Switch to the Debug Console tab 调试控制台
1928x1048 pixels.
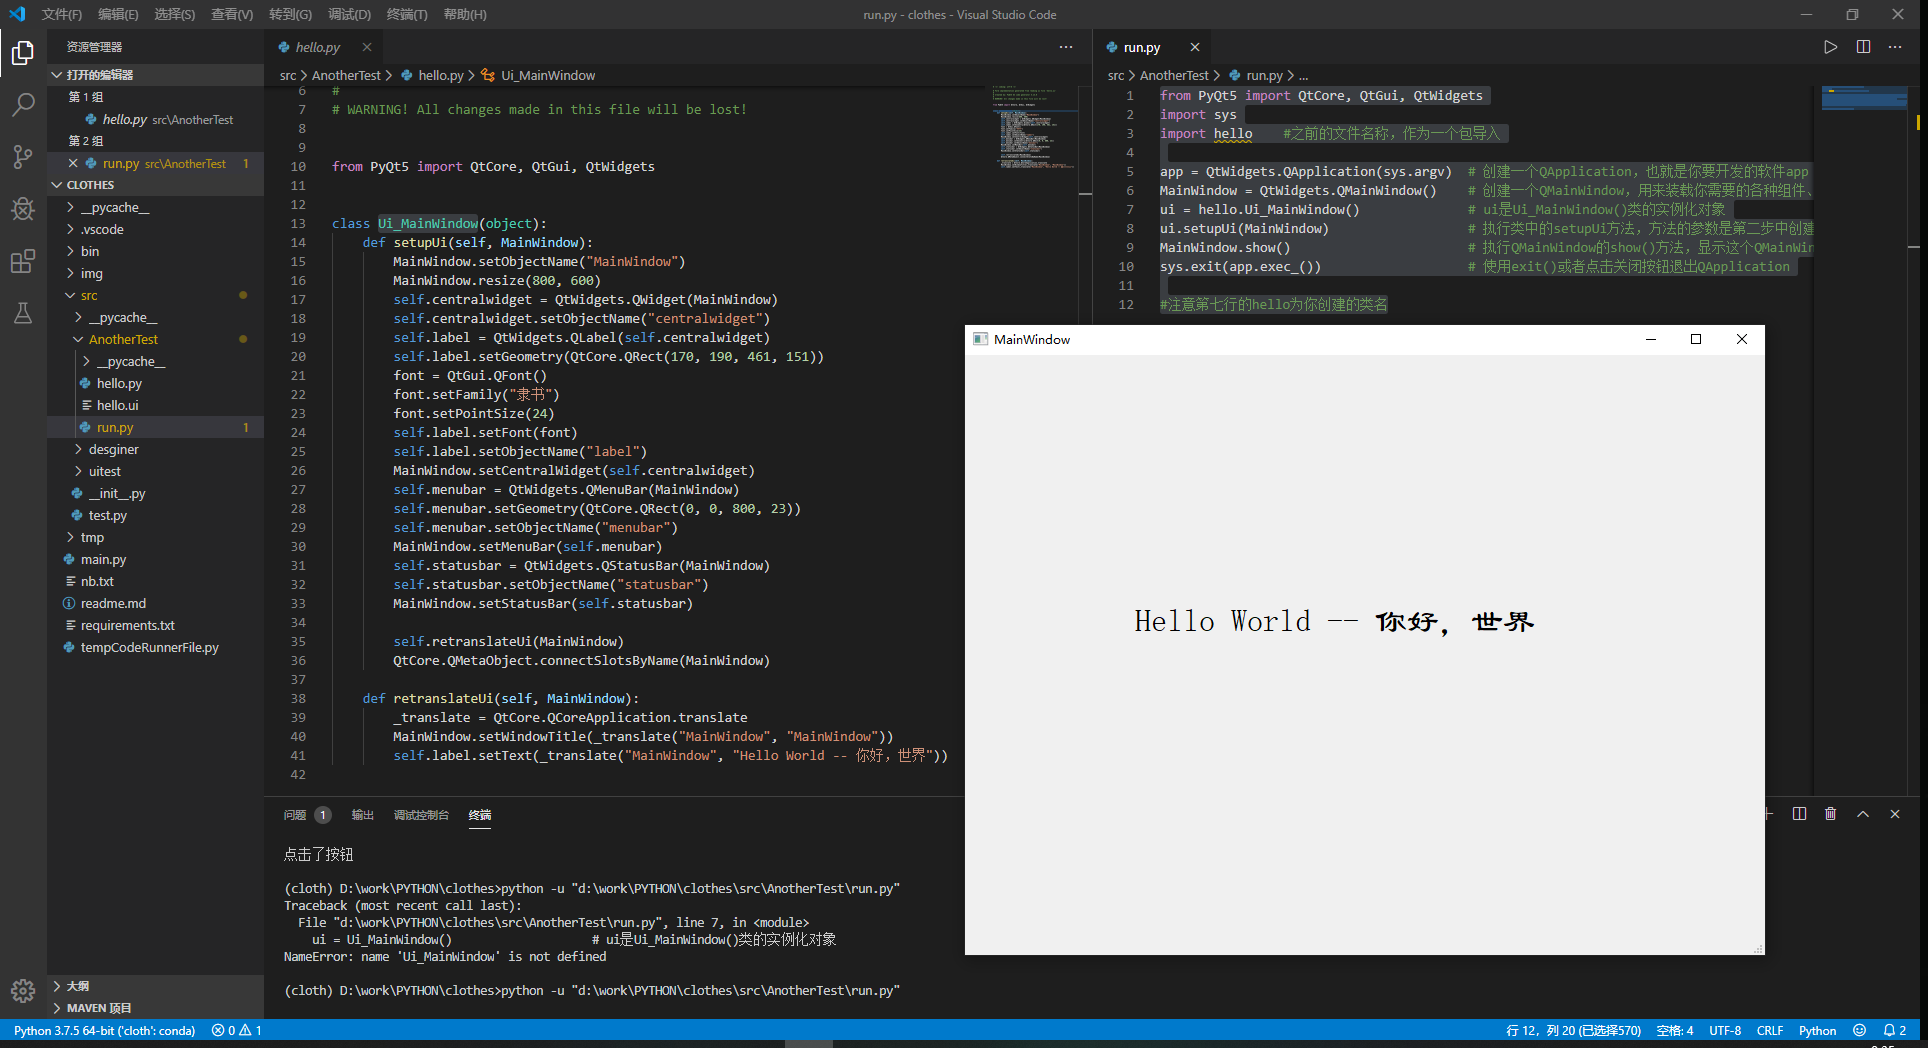pyautogui.click(x=421, y=815)
